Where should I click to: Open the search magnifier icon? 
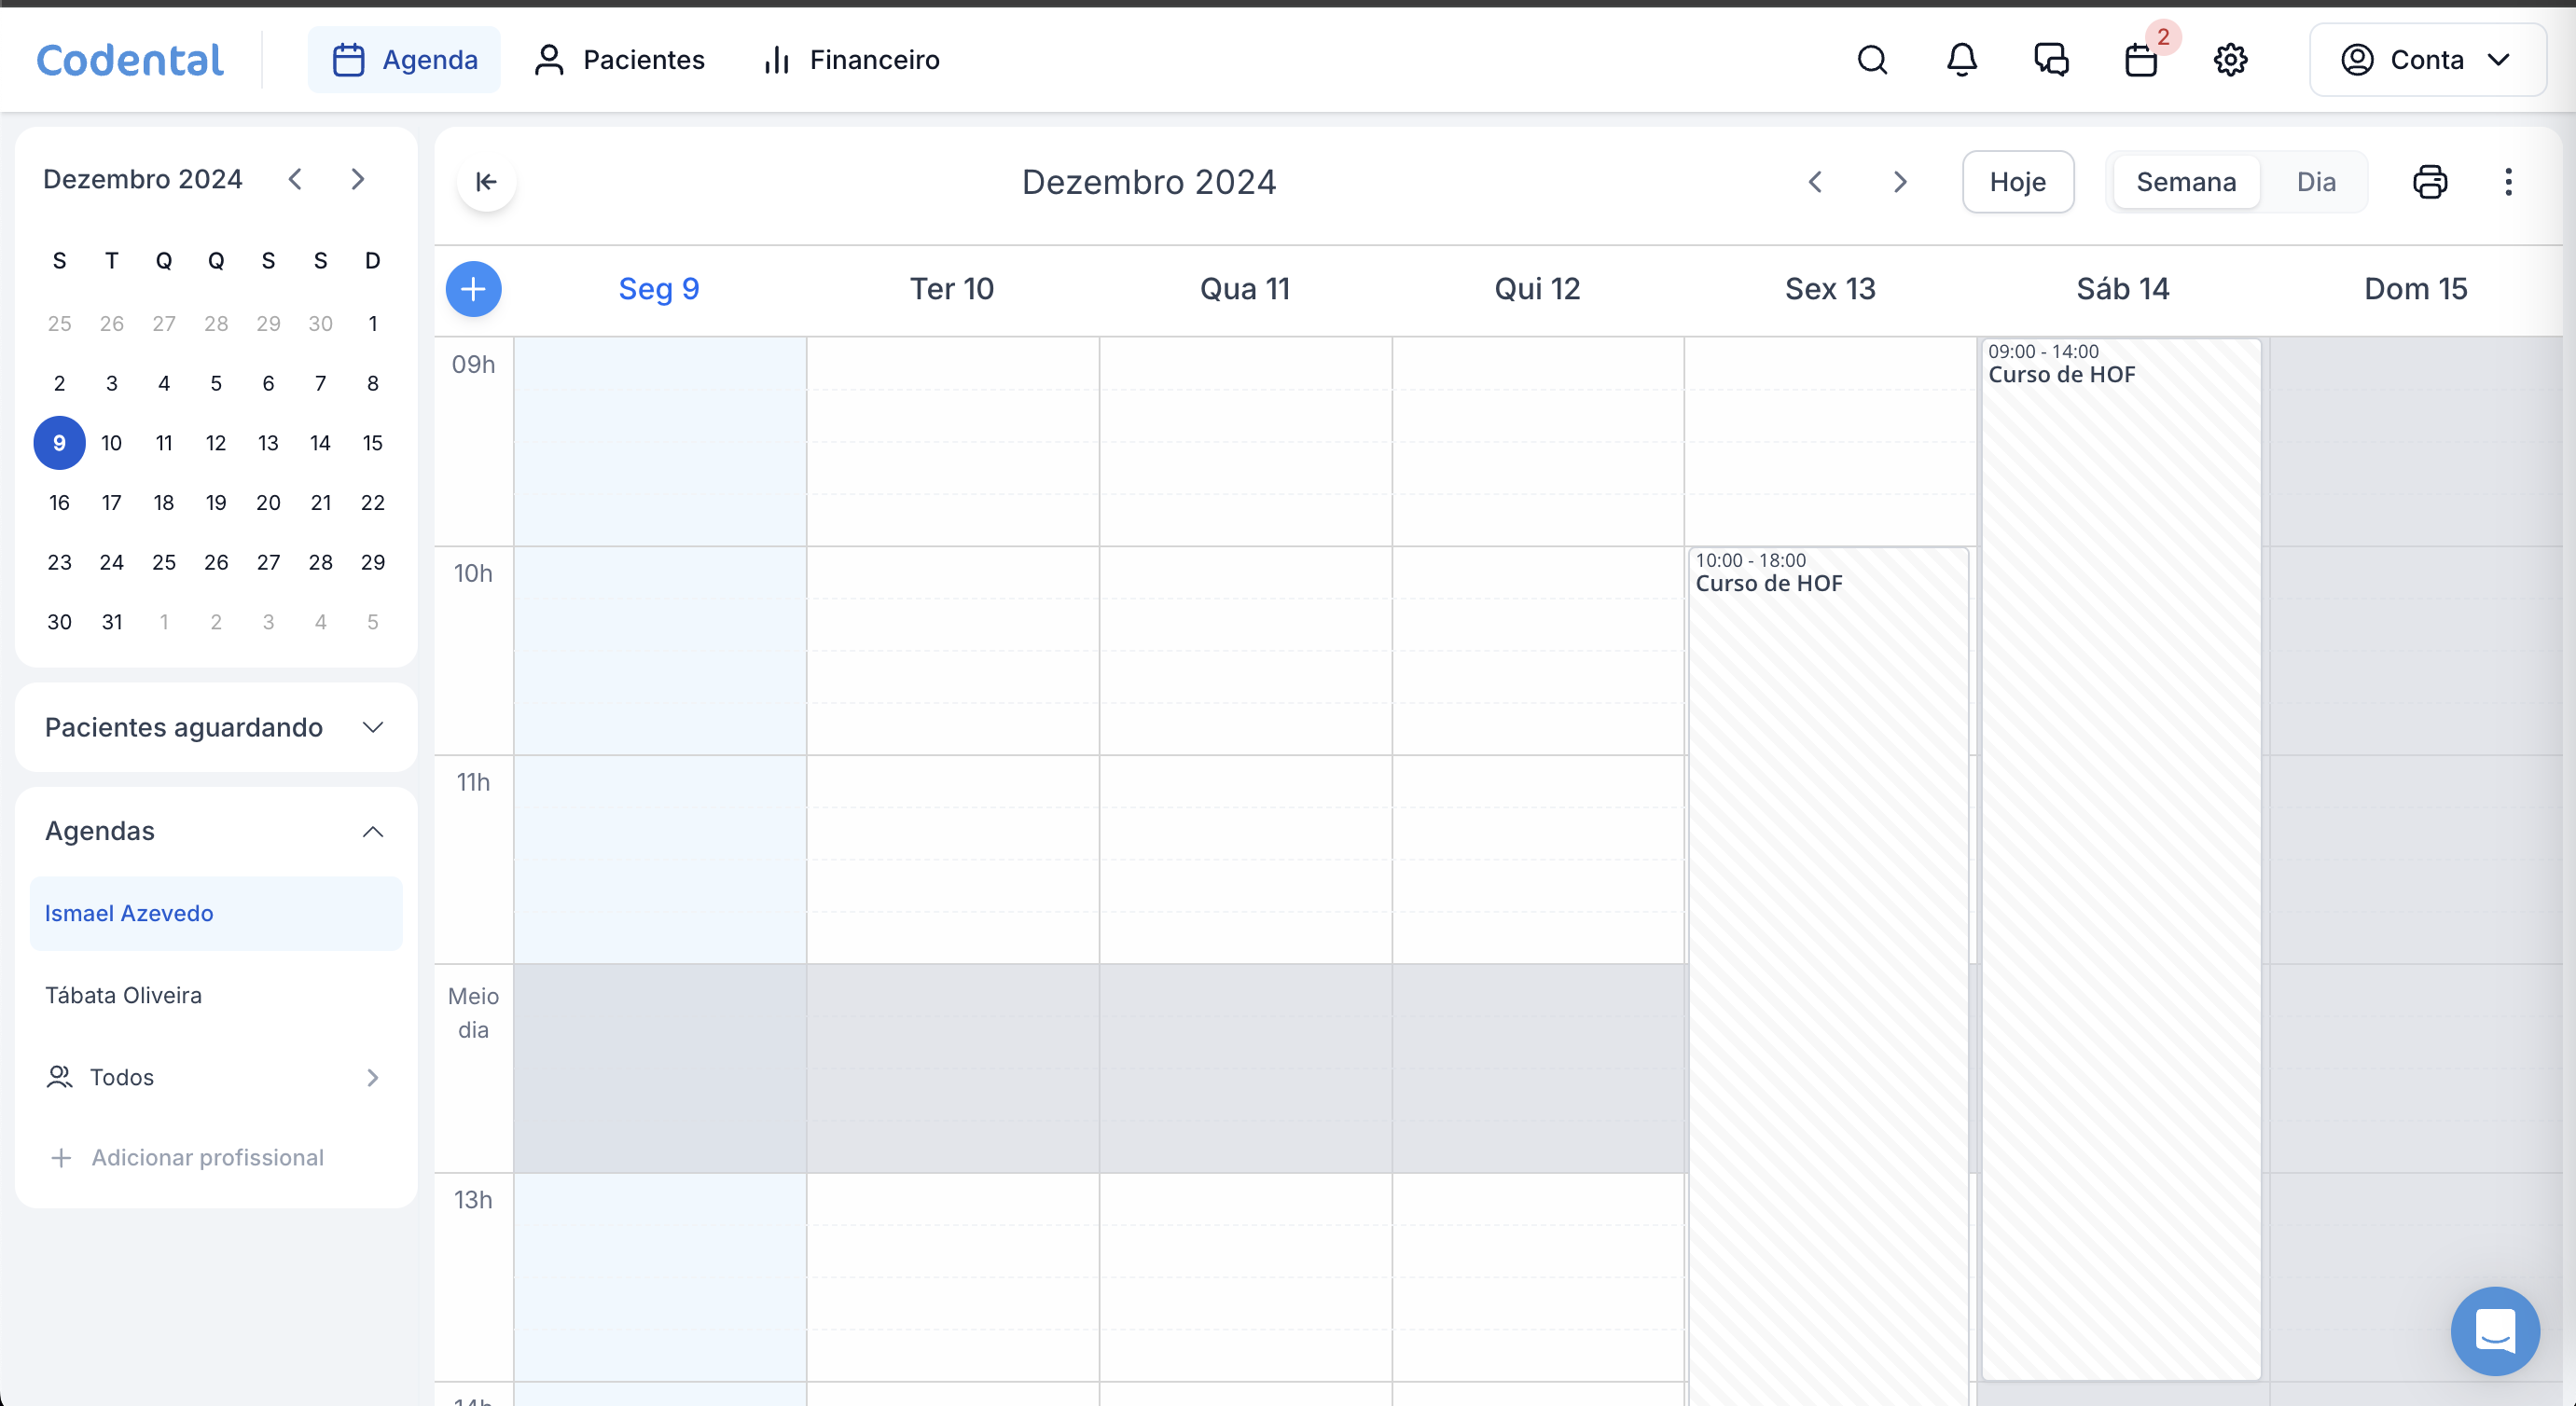1872,60
